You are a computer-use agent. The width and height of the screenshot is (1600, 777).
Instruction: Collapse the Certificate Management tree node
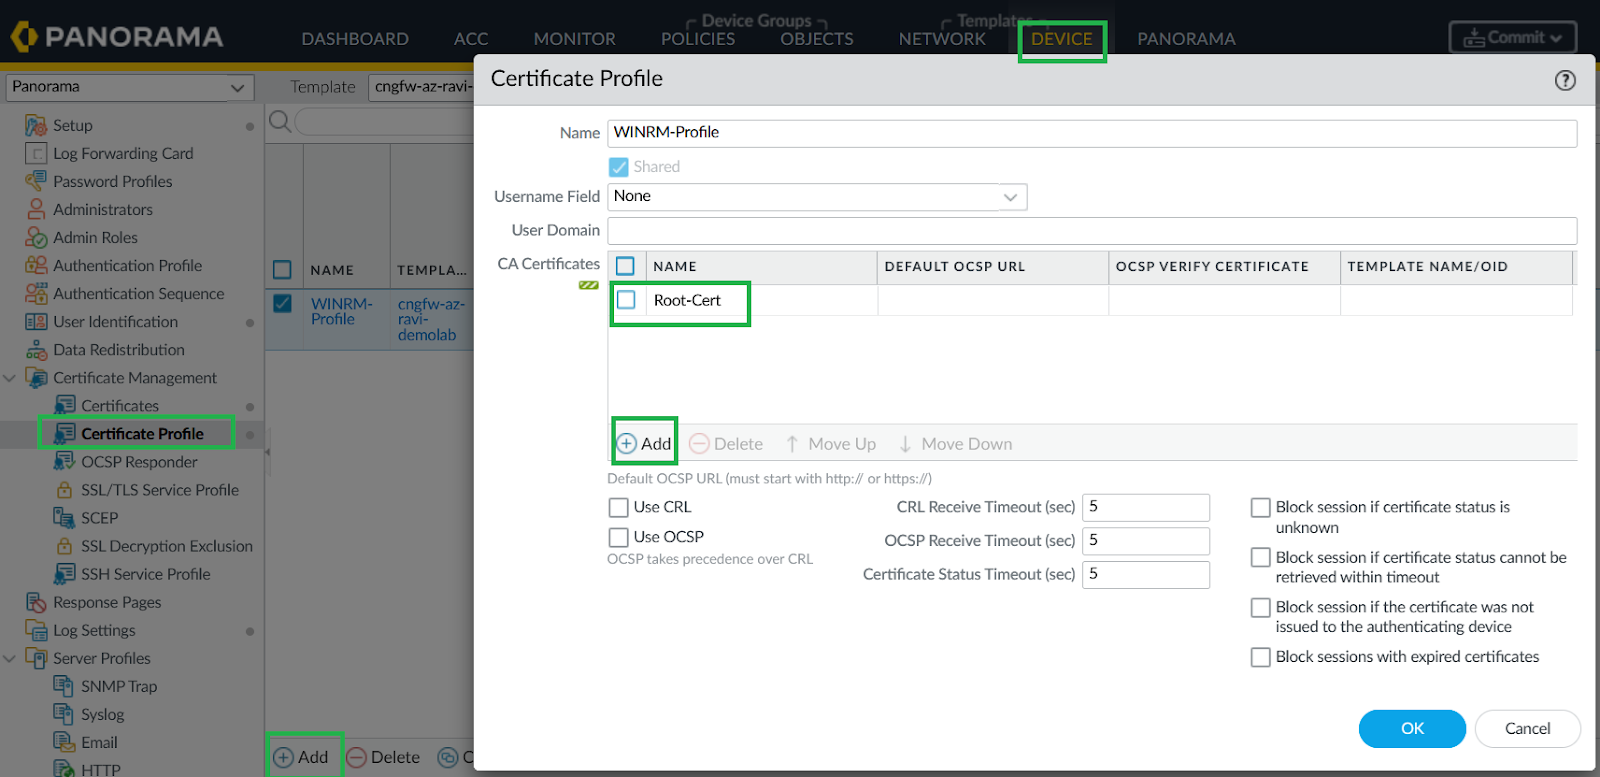tap(10, 378)
